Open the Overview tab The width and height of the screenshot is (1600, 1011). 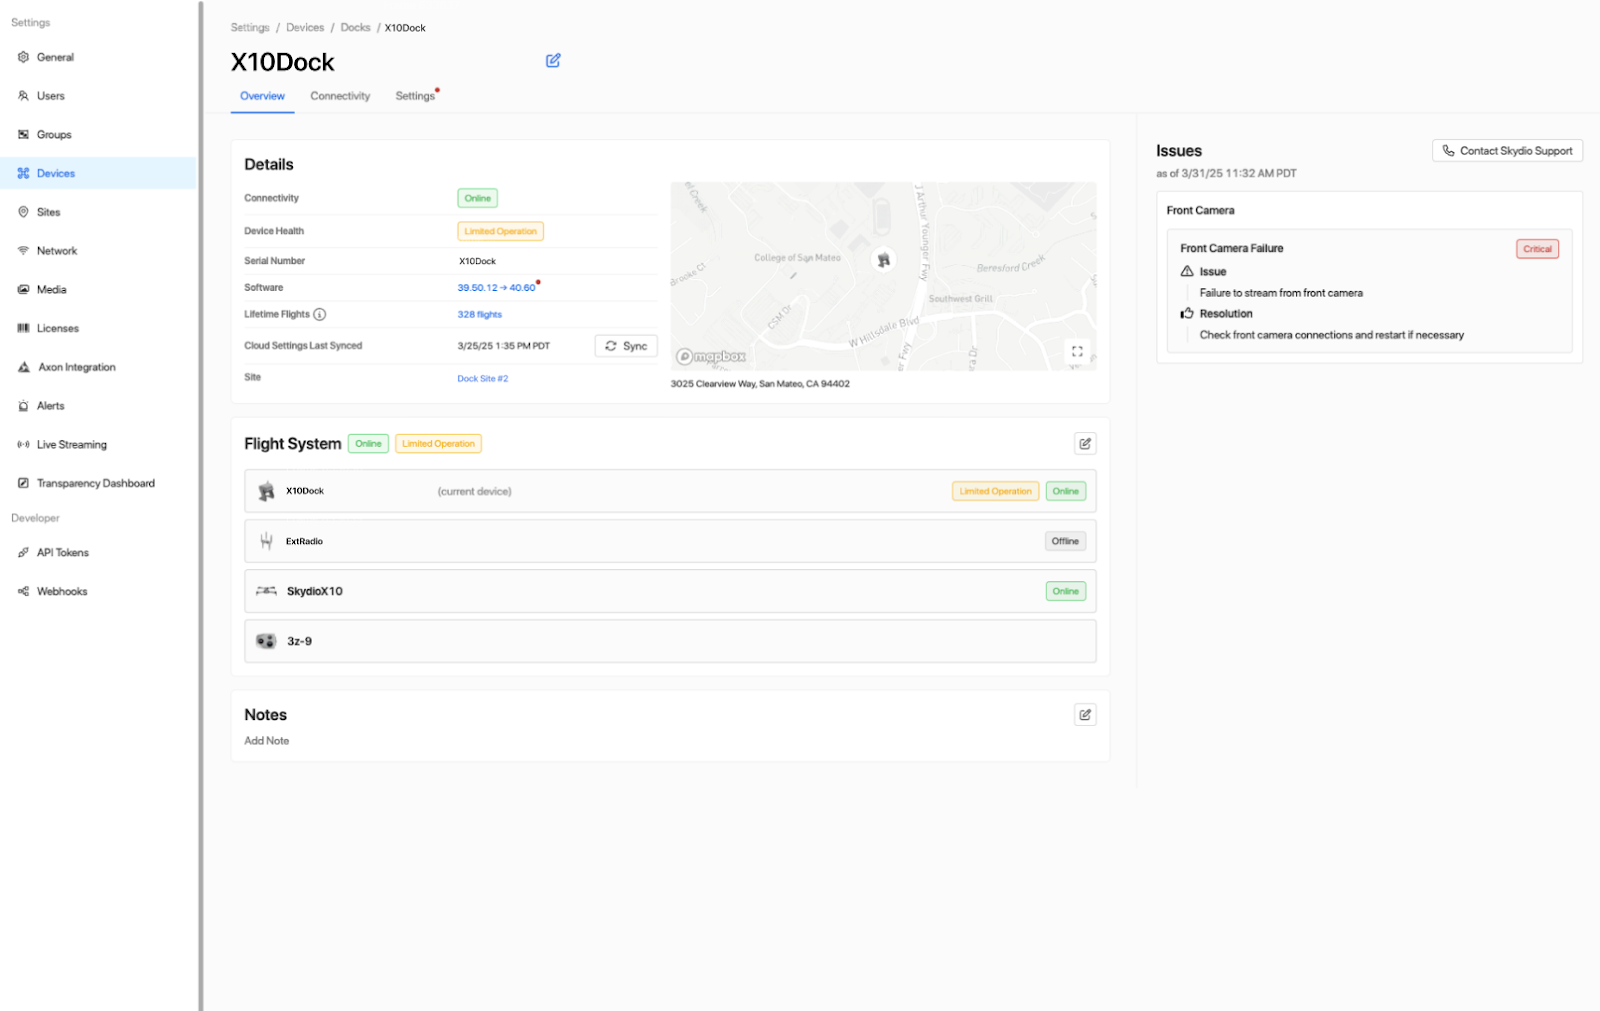point(262,96)
